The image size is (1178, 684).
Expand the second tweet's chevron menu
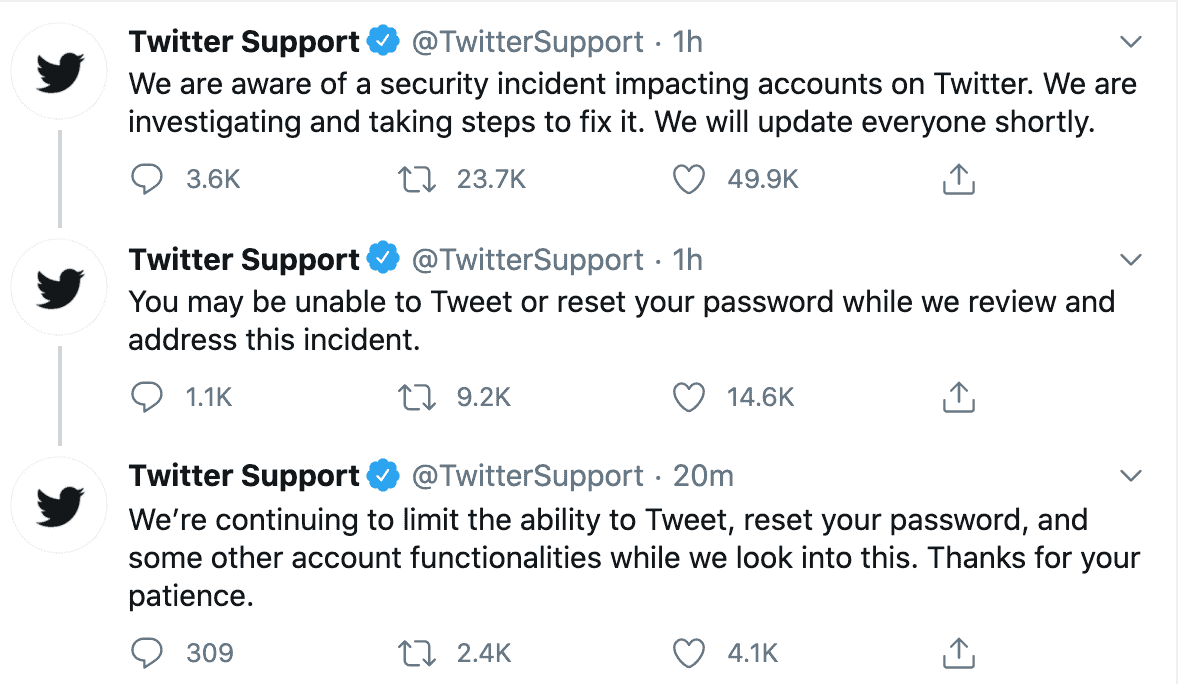[x=1131, y=260]
